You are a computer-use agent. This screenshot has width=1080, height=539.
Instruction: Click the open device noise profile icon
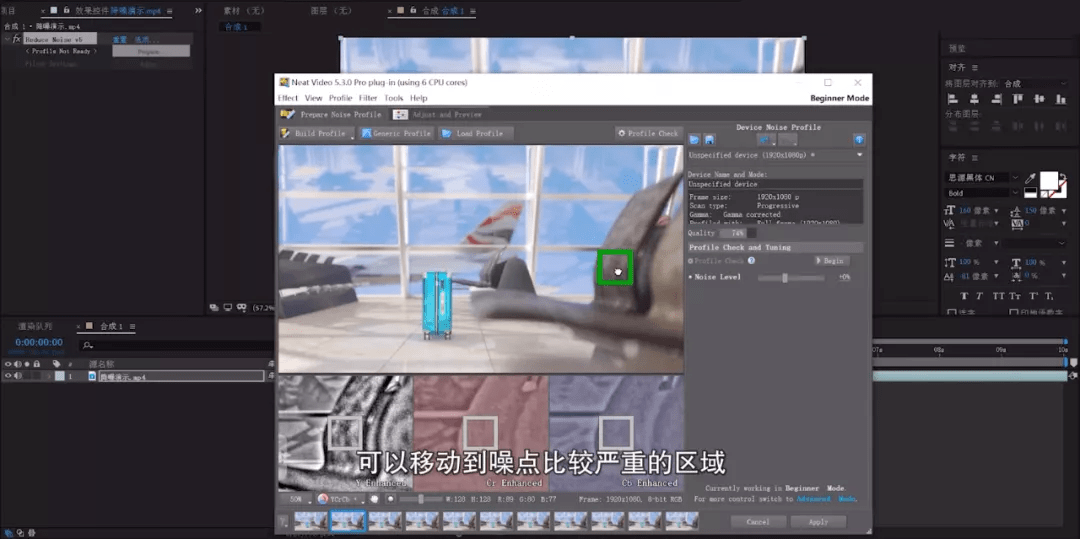click(x=695, y=140)
